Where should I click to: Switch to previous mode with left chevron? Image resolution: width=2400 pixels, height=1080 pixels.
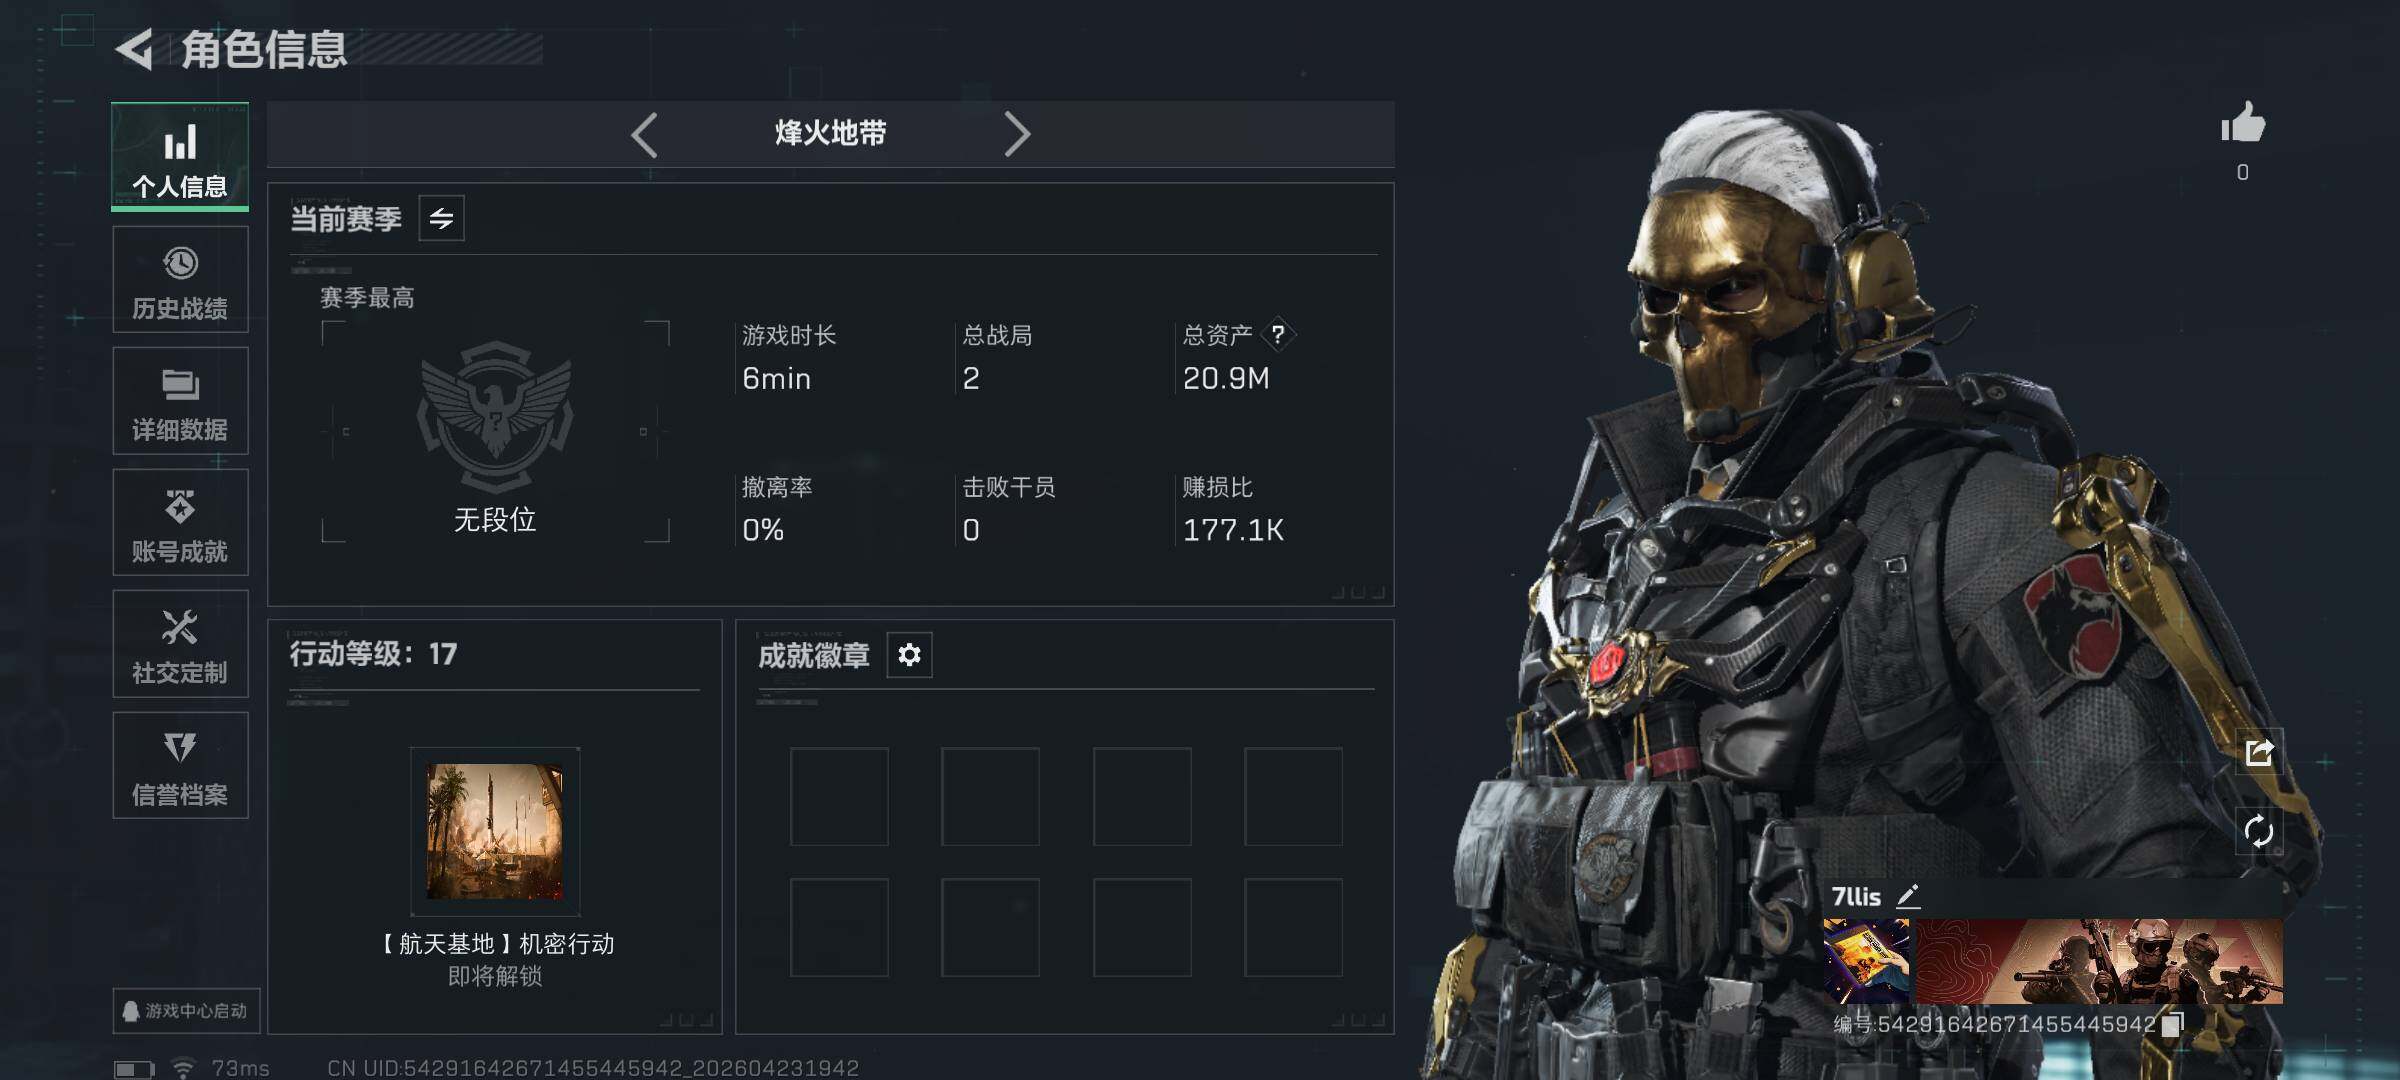[645, 134]
